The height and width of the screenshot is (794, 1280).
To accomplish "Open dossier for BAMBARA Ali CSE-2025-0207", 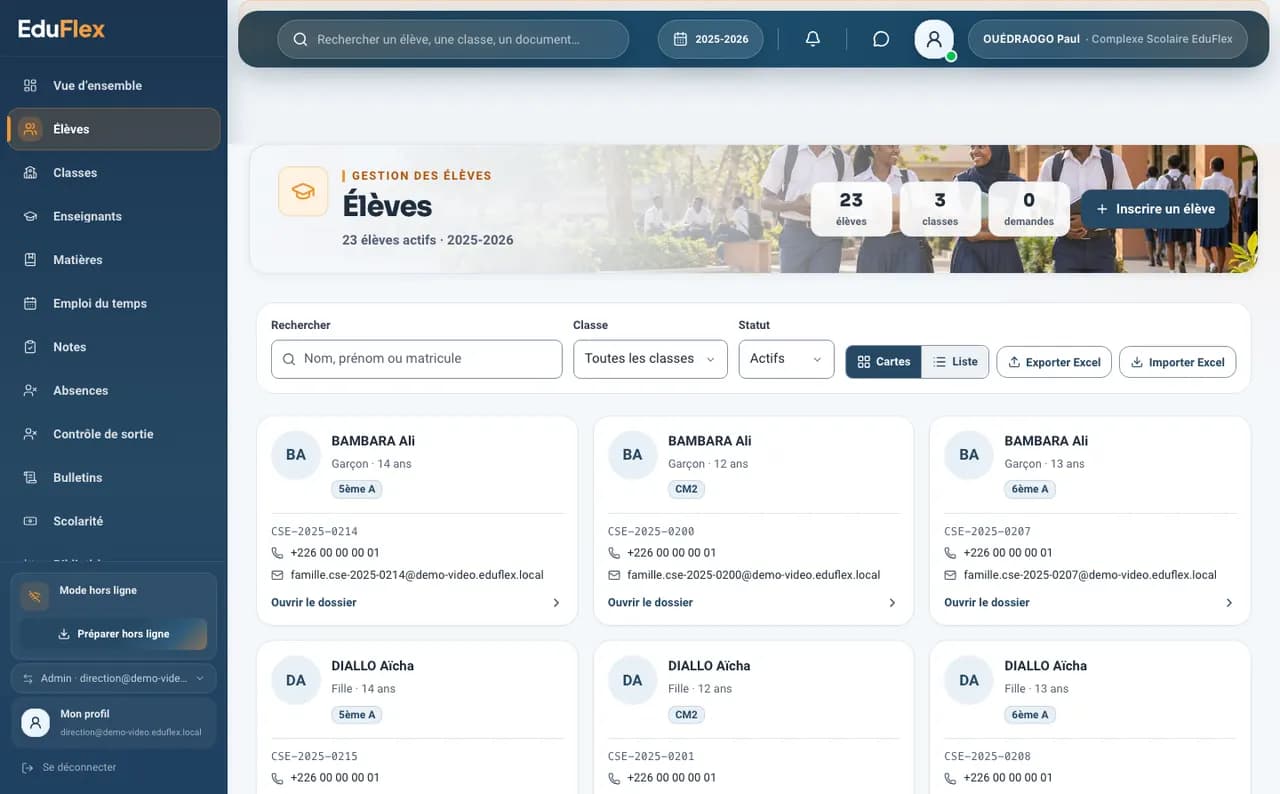I will 1090,603.
